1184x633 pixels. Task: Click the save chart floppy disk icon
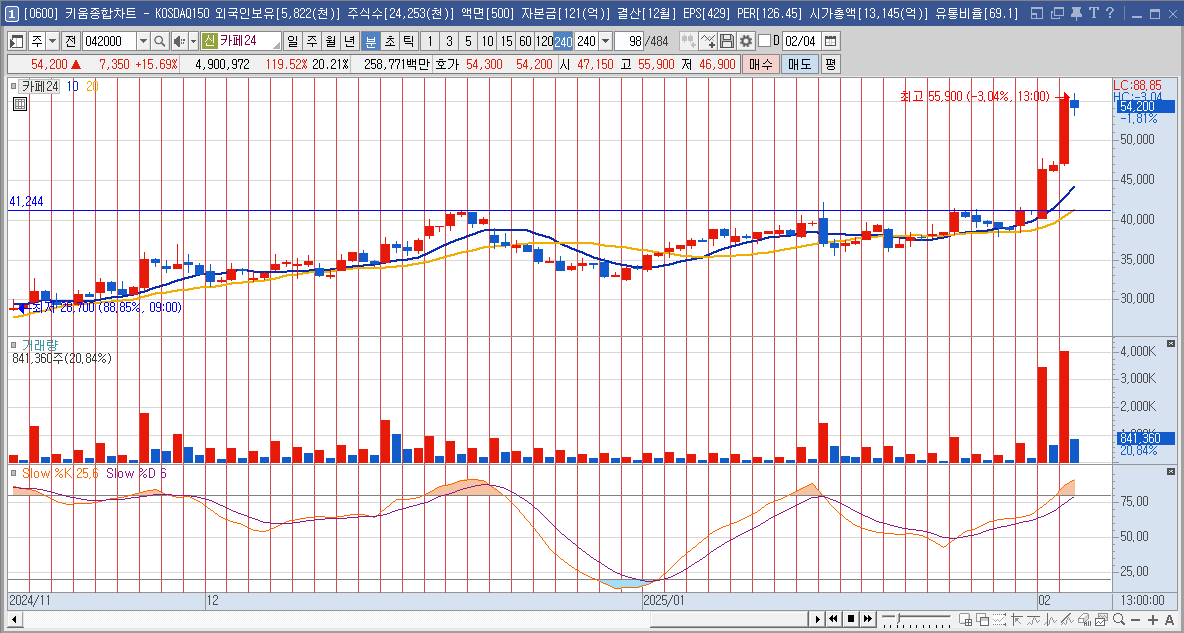(726, 42)
